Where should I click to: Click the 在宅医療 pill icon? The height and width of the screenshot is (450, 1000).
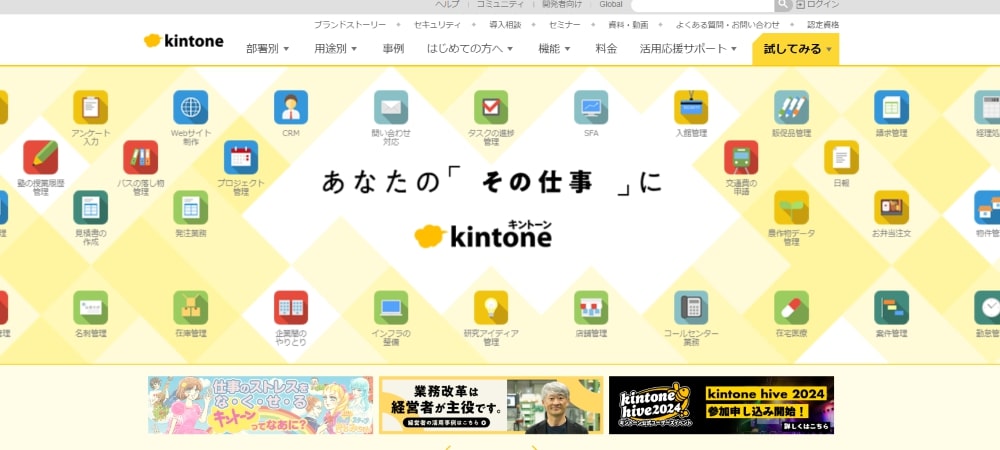791,308
